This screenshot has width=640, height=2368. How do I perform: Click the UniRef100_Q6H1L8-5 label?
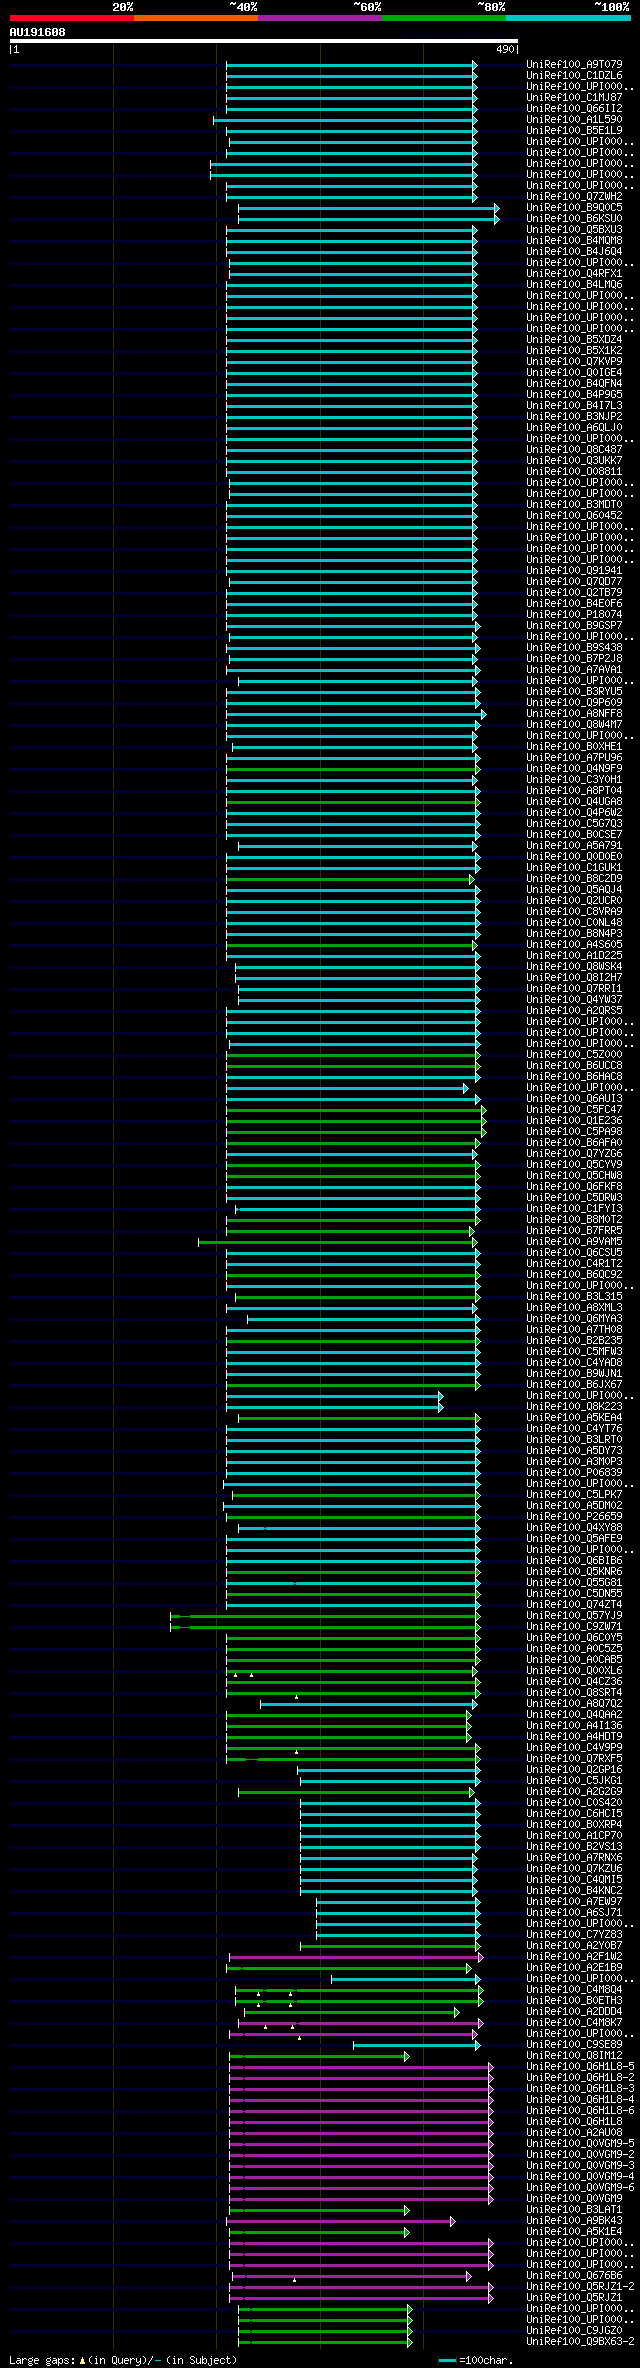coord(580,2066)
